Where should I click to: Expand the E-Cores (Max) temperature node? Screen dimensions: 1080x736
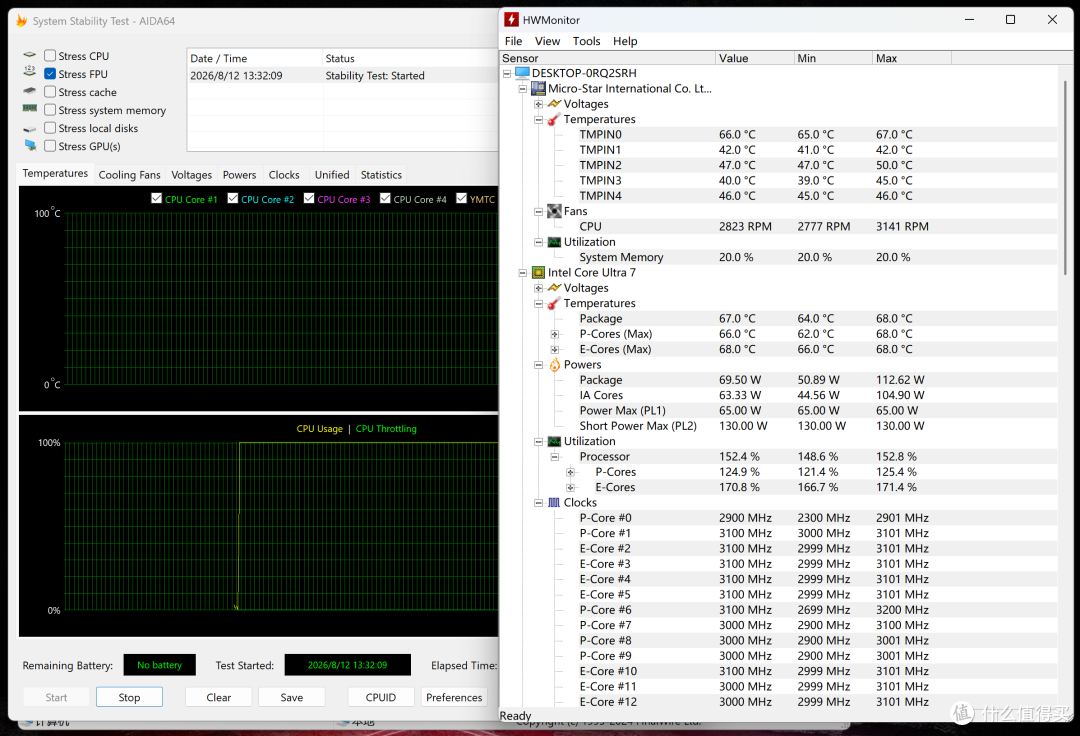554,349
